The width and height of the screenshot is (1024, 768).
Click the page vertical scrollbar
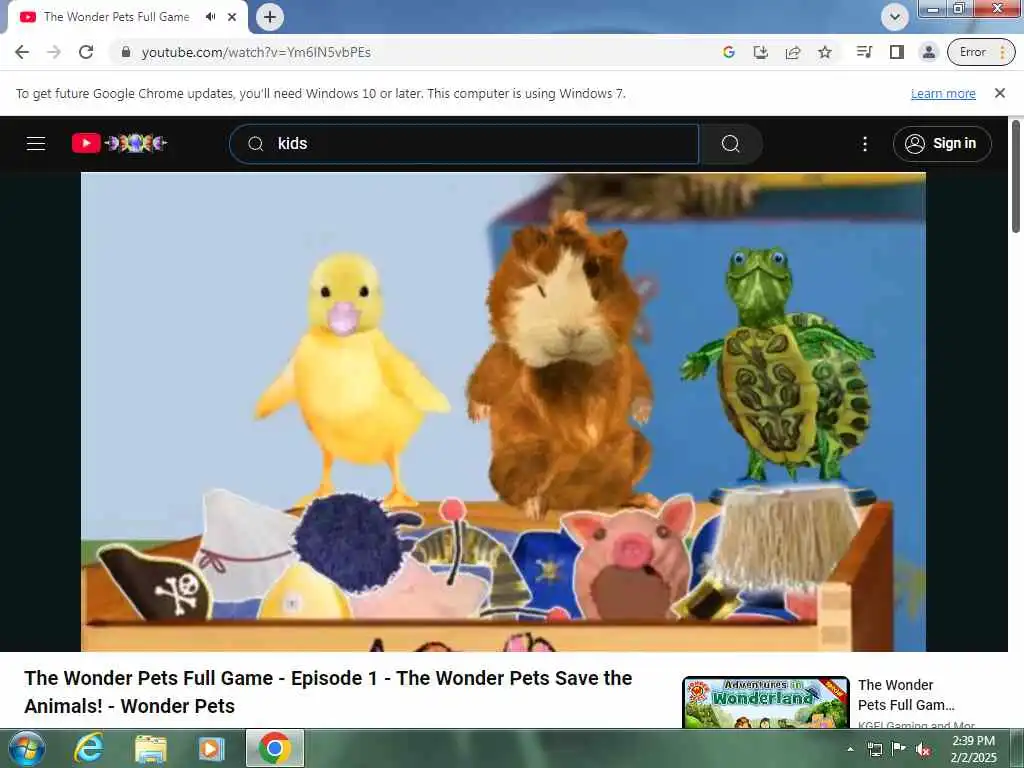(1016, 176)
